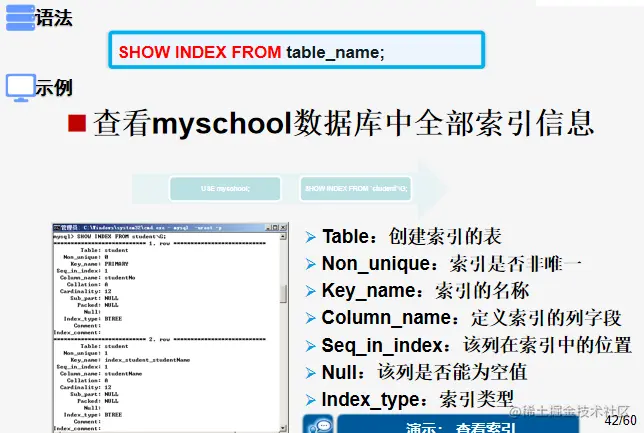Click the SHOW INDEX FROM table_name syntax box
This screenshot has width=644, height=433.
click(x=297, y=50)
